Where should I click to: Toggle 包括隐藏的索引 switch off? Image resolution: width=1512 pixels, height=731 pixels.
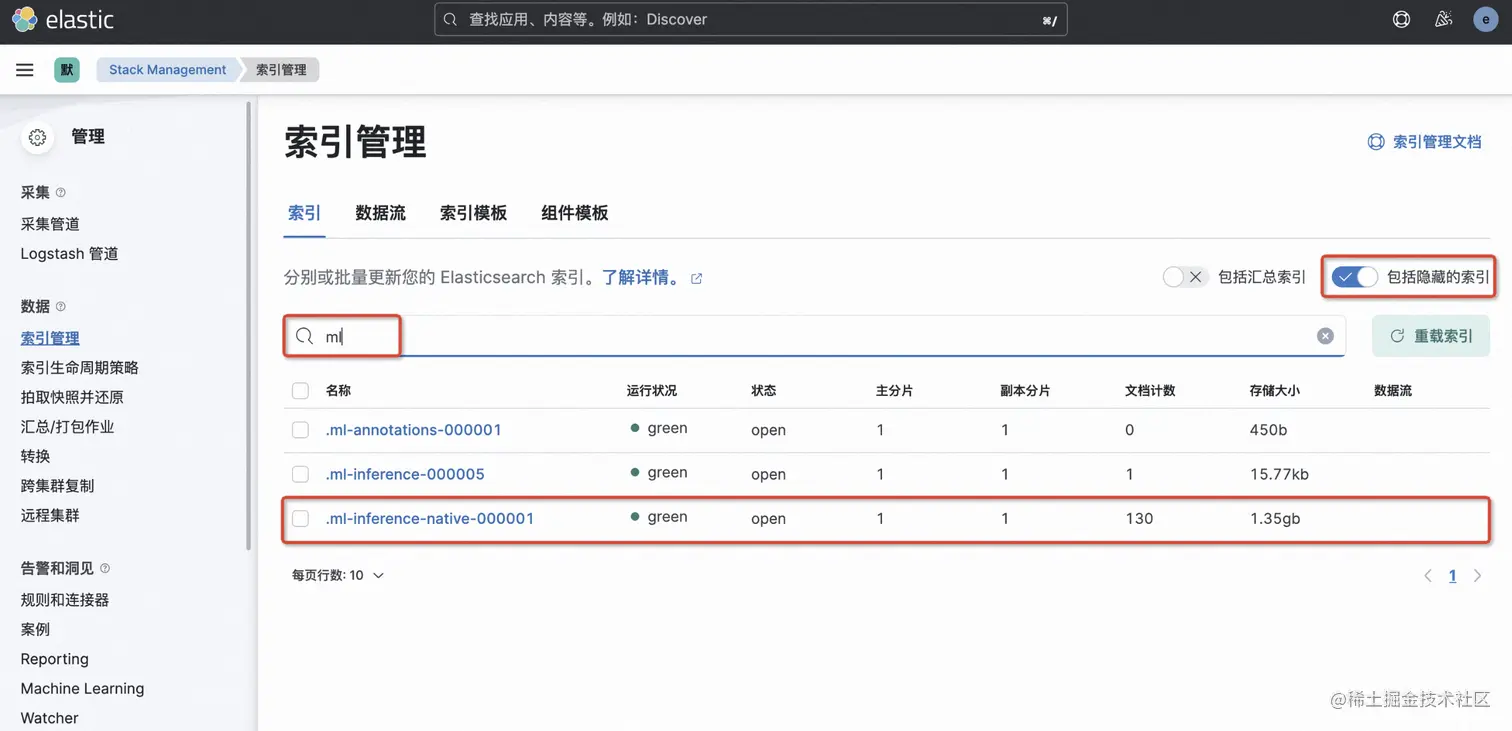1355,277
